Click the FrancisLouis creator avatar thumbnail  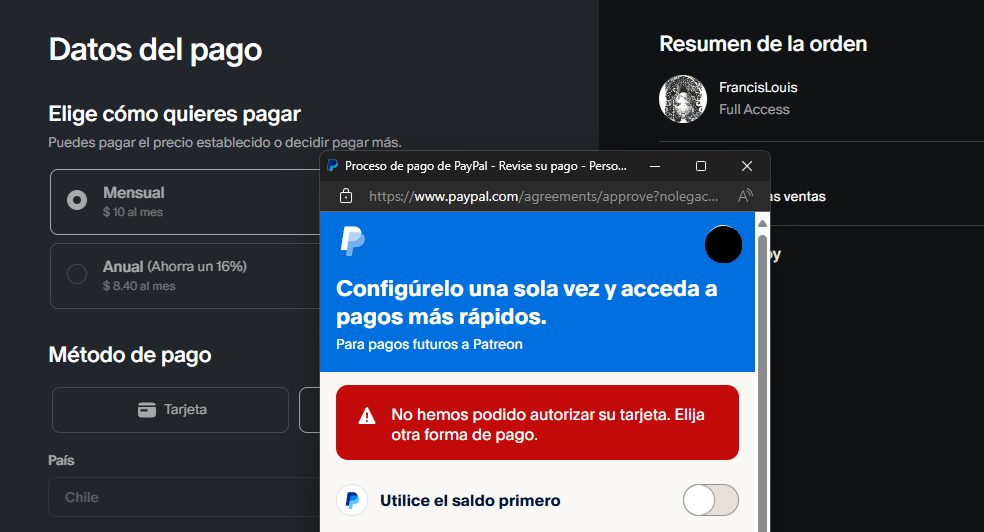(683, 98)
